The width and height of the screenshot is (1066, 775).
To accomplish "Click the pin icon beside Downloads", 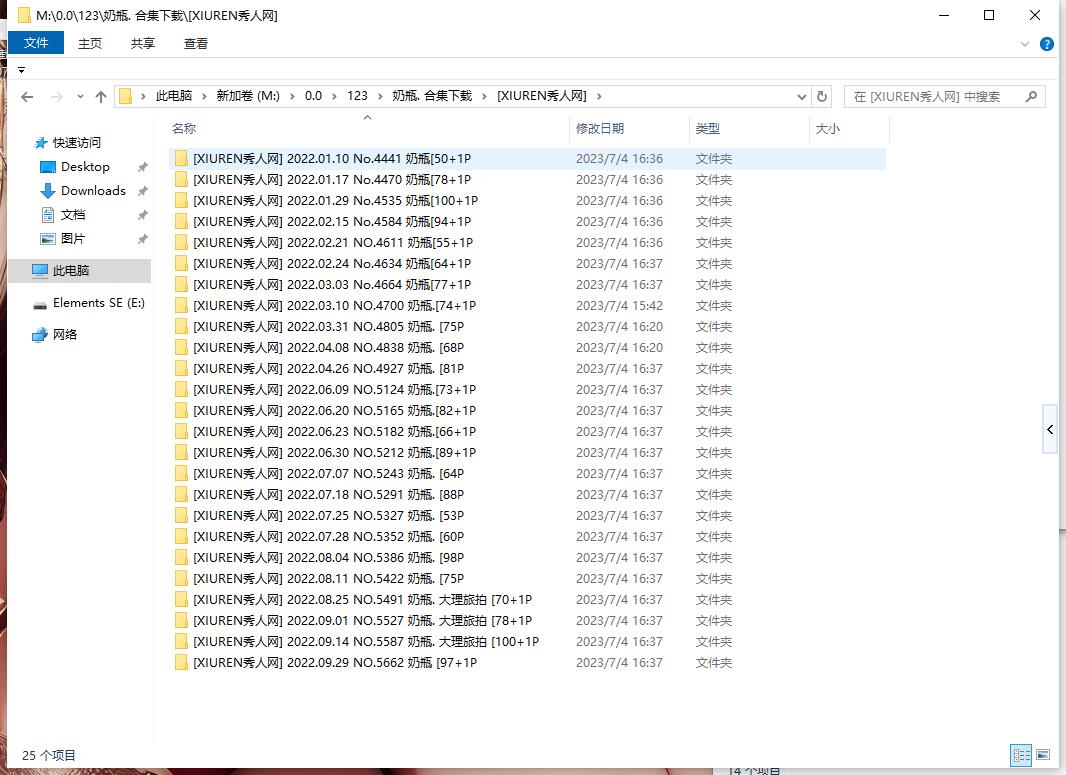I will (142, 191).
